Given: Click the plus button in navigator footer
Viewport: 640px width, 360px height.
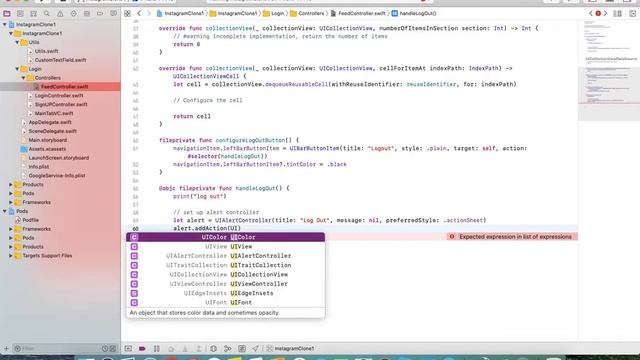Looking at the screenshot, I should (x=6, y=349).
